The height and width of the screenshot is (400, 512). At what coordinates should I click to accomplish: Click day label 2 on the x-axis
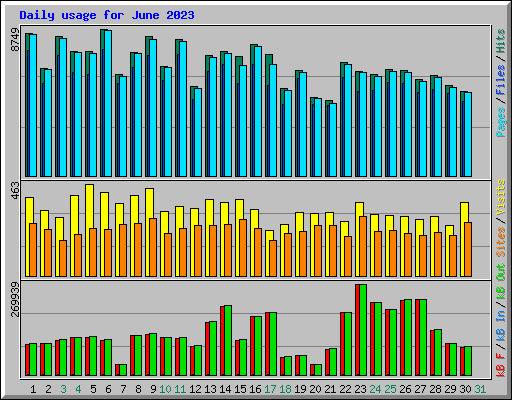pos(48,389)
